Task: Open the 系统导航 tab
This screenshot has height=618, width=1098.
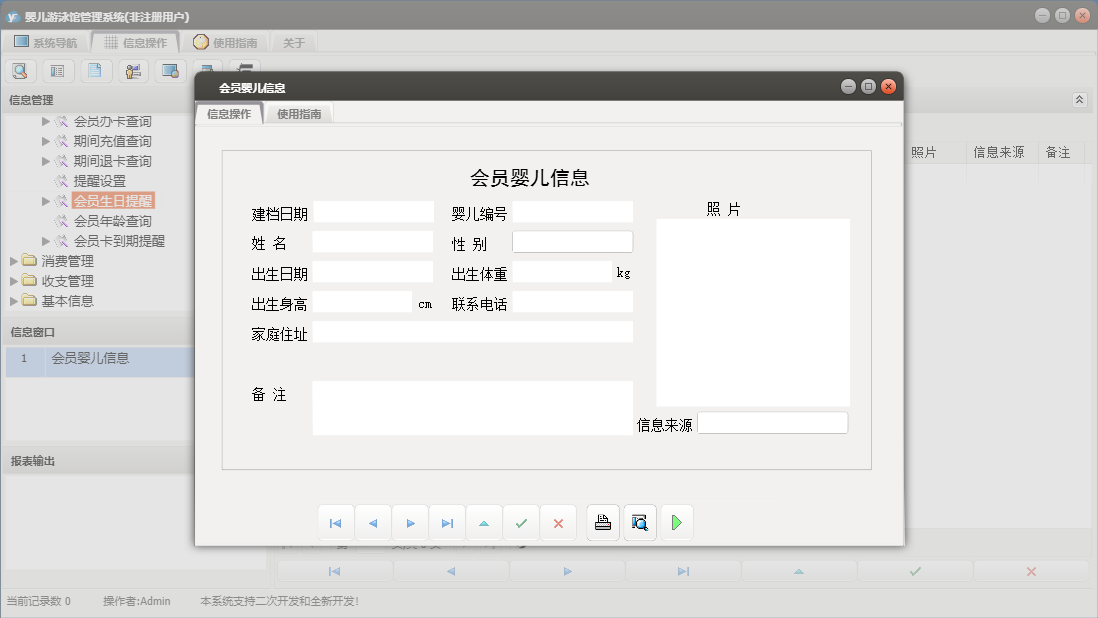Action: (x=47, y=41)
